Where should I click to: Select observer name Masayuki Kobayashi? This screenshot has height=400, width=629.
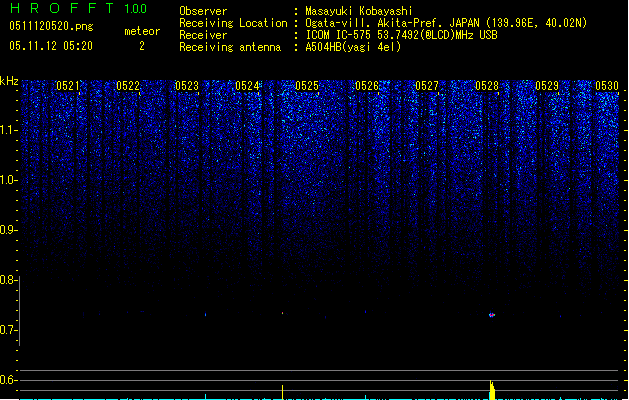point(359,11)
